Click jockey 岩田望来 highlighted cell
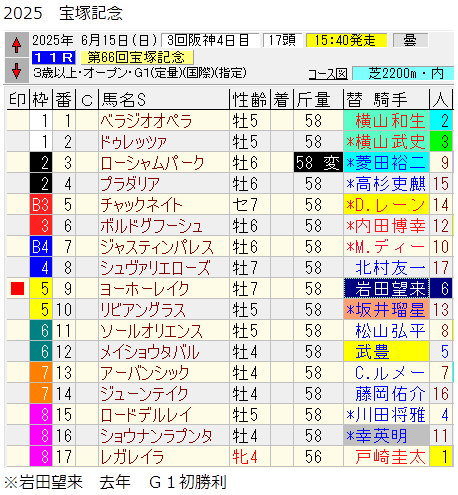Viewport: 458px width, 495px height. click(386, 288)
